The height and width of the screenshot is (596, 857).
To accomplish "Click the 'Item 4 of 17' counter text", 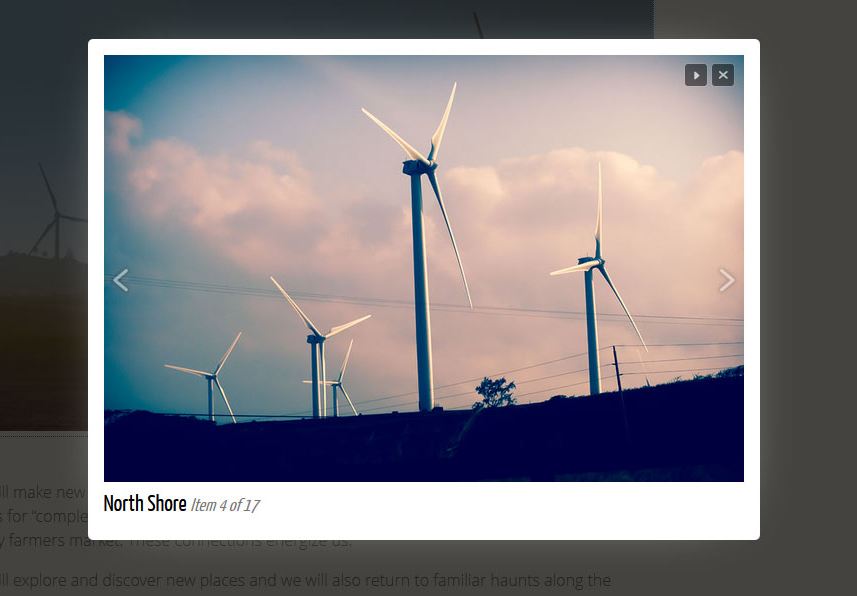I will pos(225,505).
